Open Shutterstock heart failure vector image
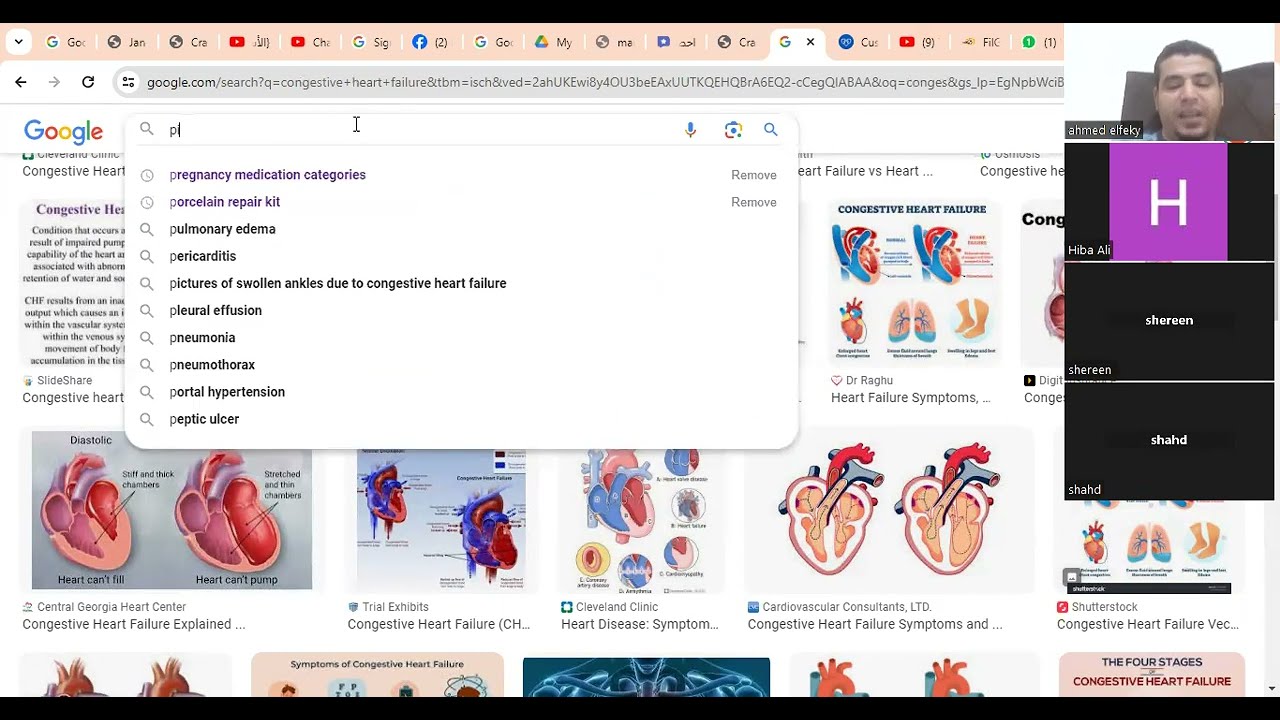The image size is (1280, 720). coord(1148,545)
